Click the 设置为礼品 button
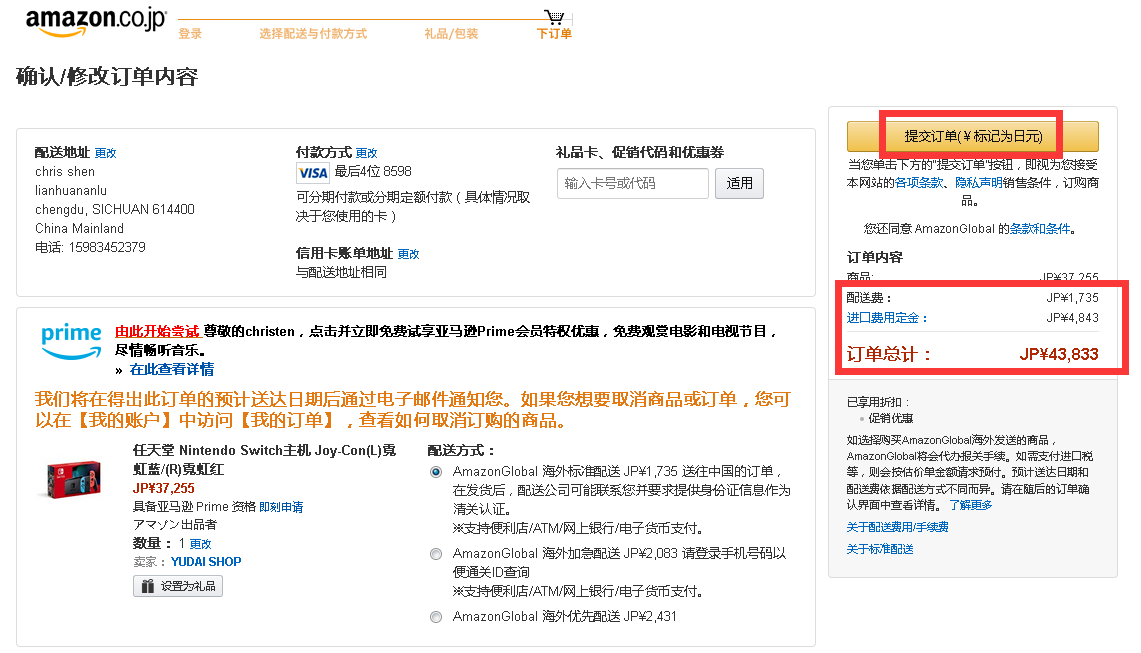Image resolution: width=1141 pixels, height=653 pixels. coord(178,586)
